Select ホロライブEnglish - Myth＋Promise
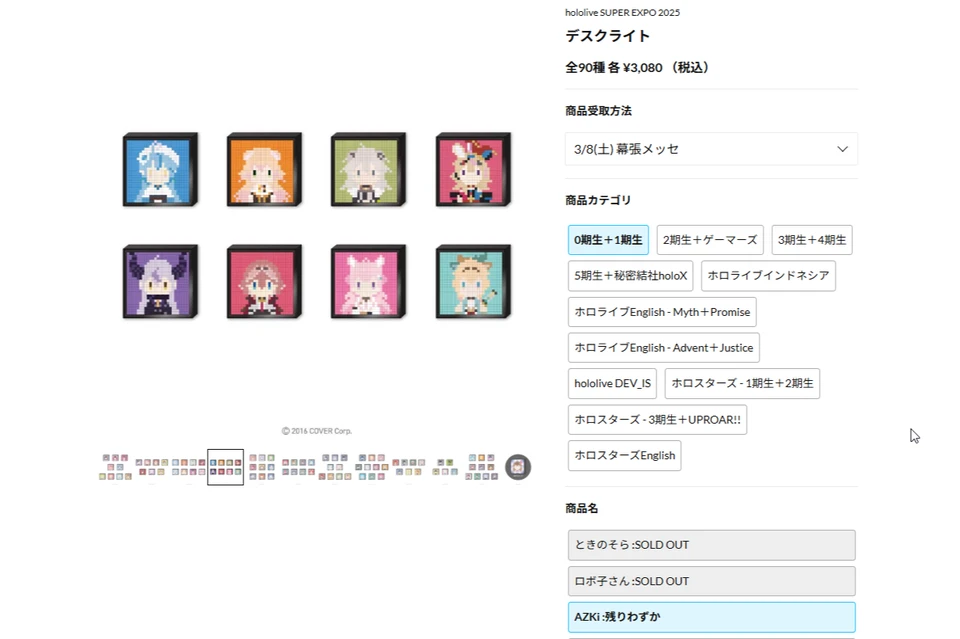This screenshot has width=960, height=639. (x=662, y=312)
